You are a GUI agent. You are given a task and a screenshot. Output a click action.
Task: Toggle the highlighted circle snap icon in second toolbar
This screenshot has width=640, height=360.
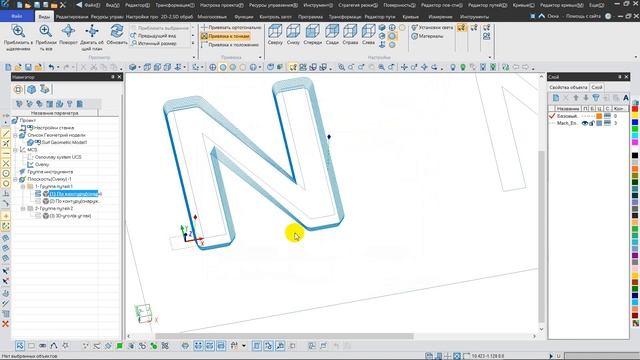tap(223, 67)
